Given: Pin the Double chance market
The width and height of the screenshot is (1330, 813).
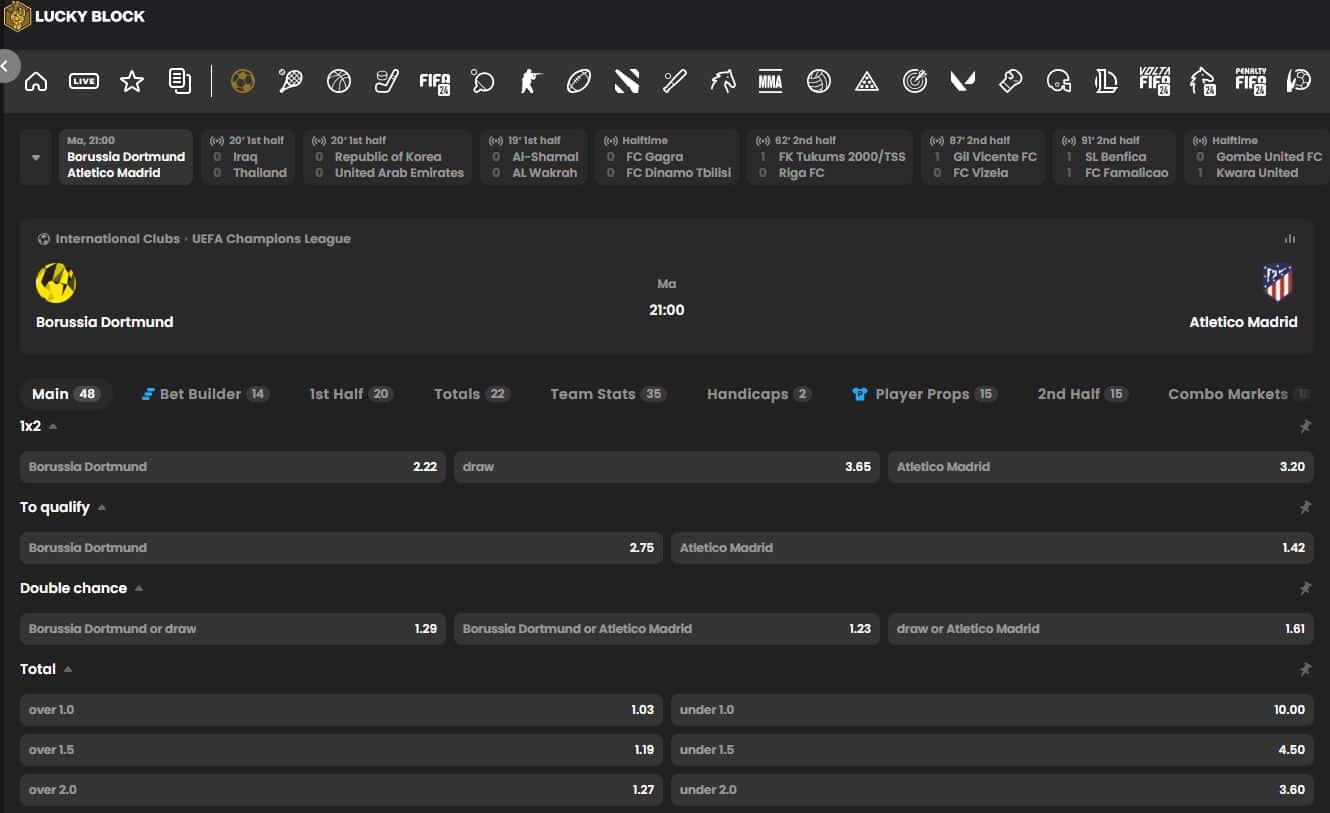Looking at the screenshot, I should 1305,589.
